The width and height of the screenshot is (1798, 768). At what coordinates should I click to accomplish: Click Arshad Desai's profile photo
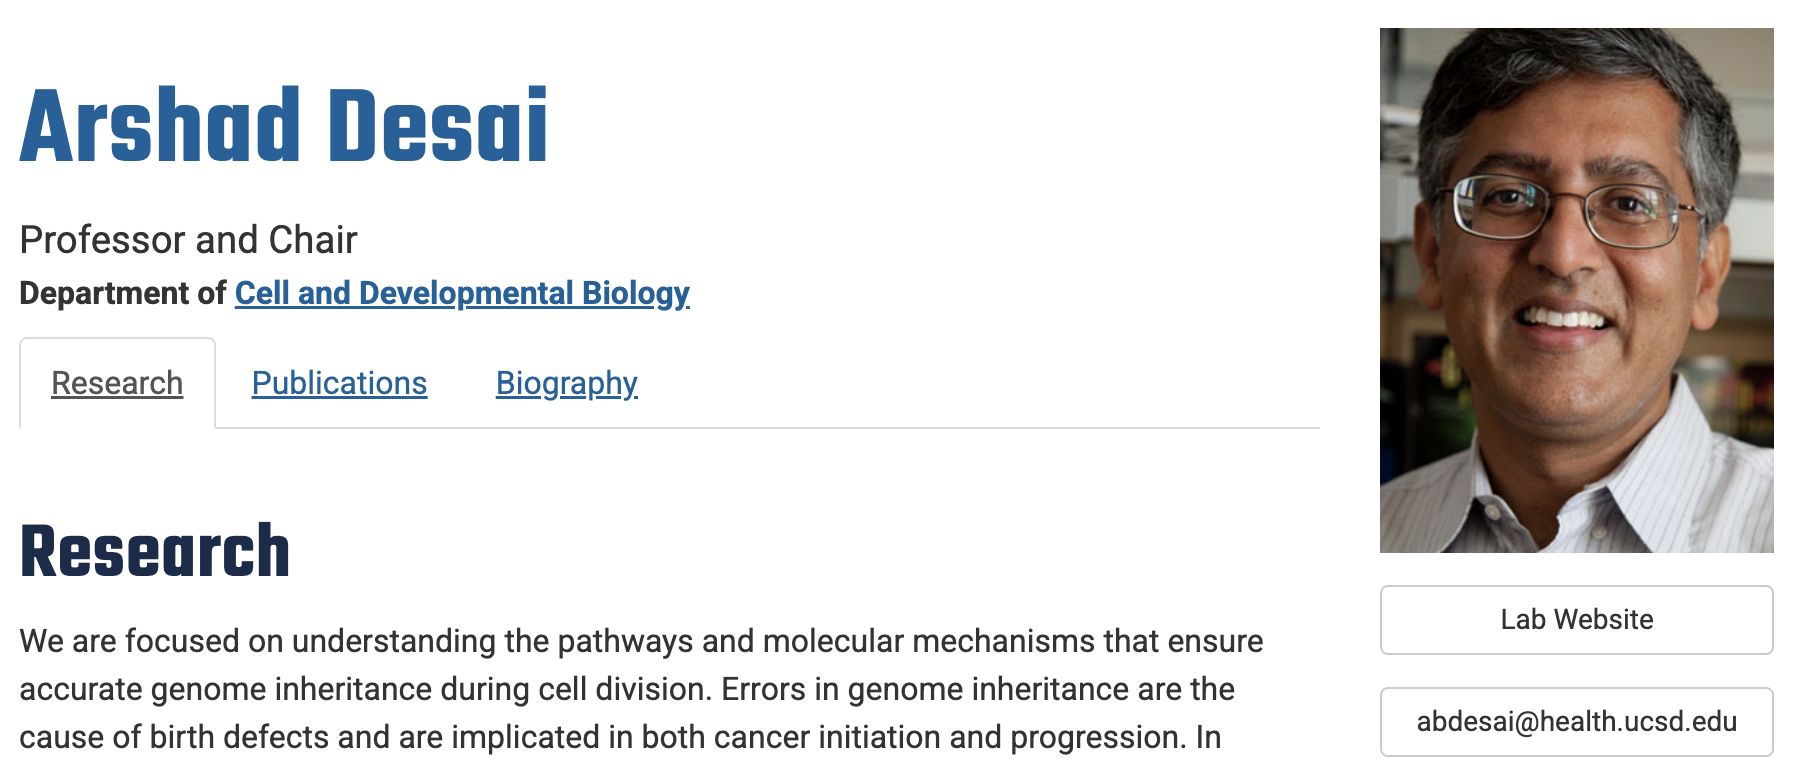(1576, 290)
